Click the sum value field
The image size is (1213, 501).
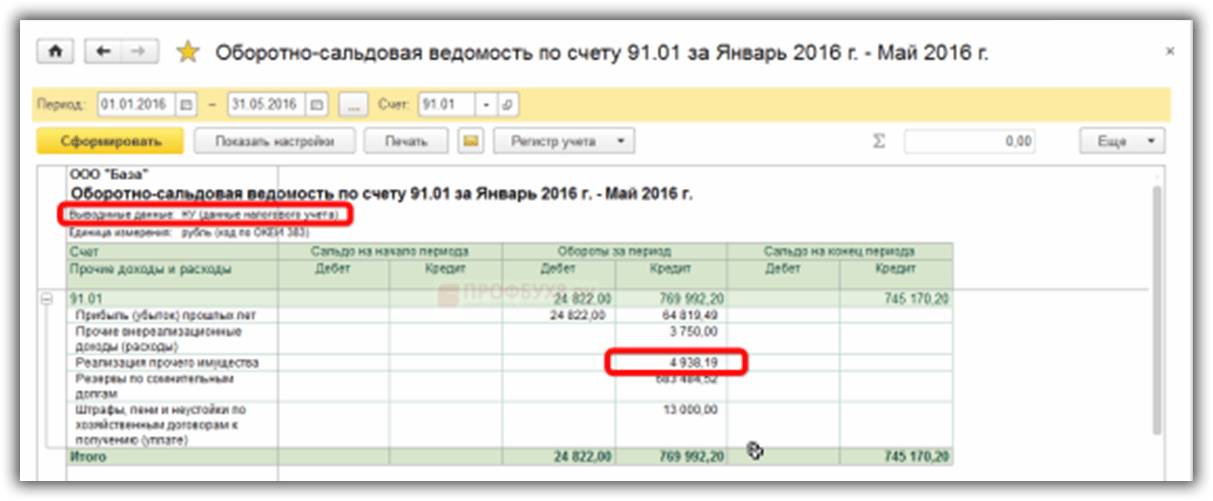tap(969, 142)
